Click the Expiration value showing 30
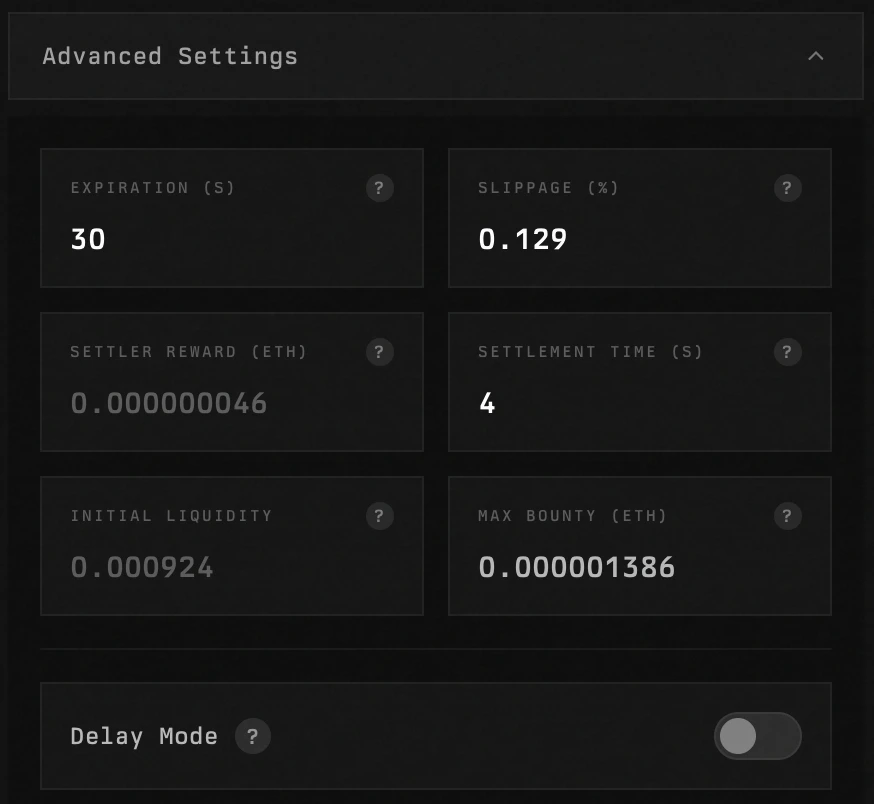This screenshot has height=804, width=874. [87, 239]
